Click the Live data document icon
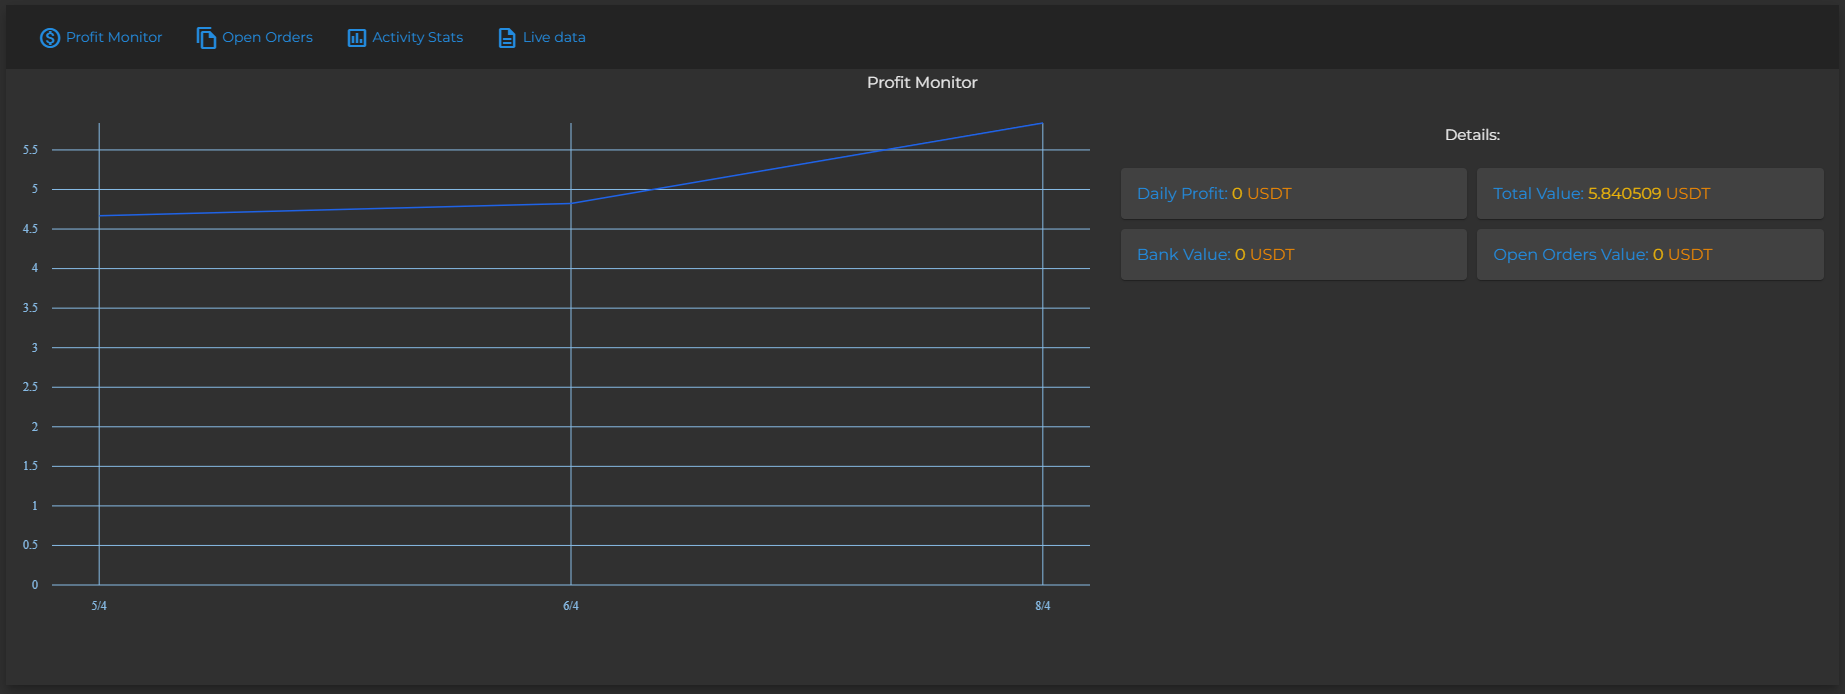1845x694 pixels. [507, 38]
